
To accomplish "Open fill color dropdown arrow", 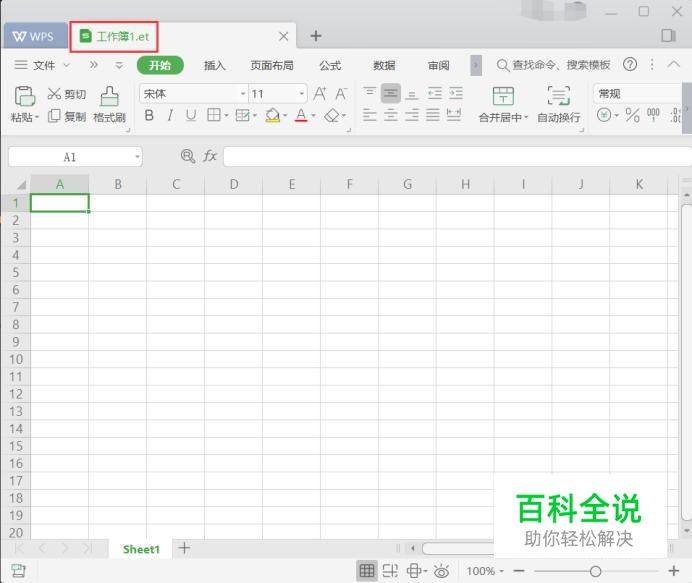I will [285, 116].
